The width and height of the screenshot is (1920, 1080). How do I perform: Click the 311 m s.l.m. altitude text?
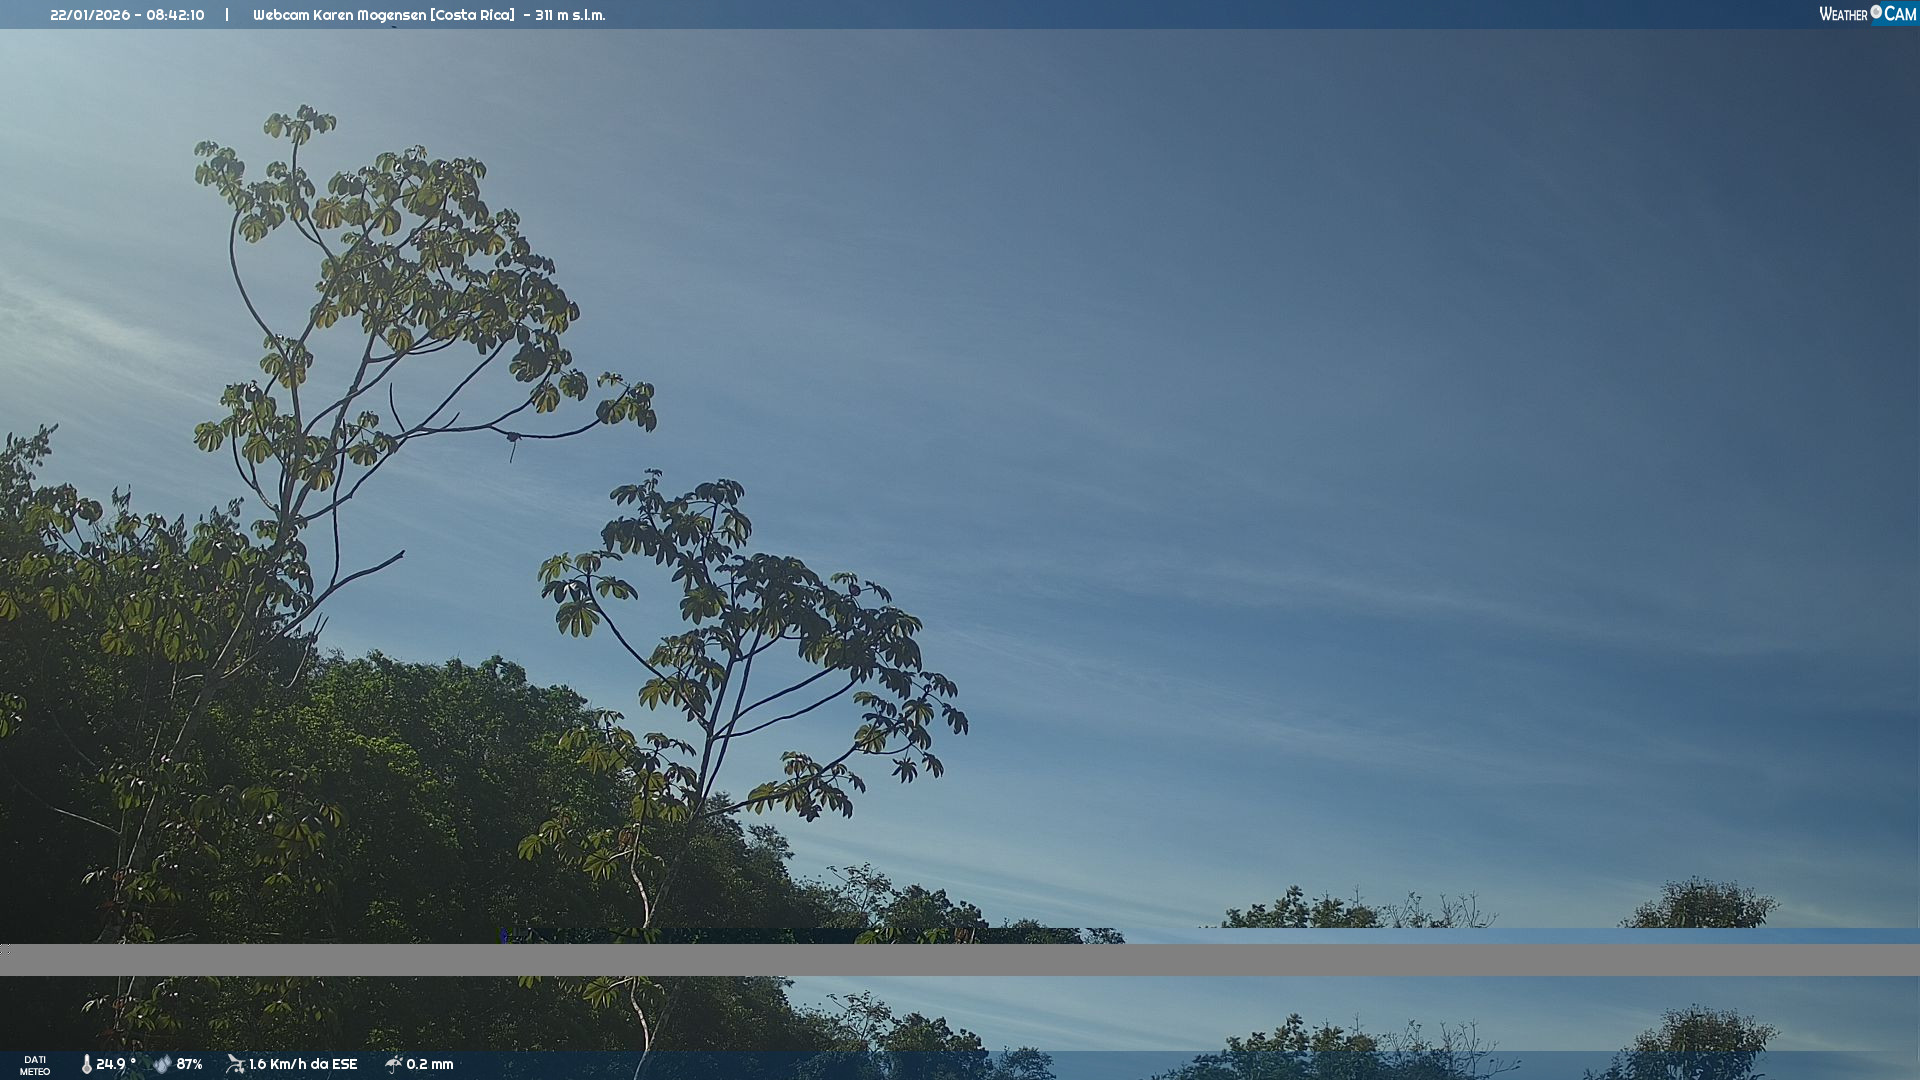tap(570, 15)
